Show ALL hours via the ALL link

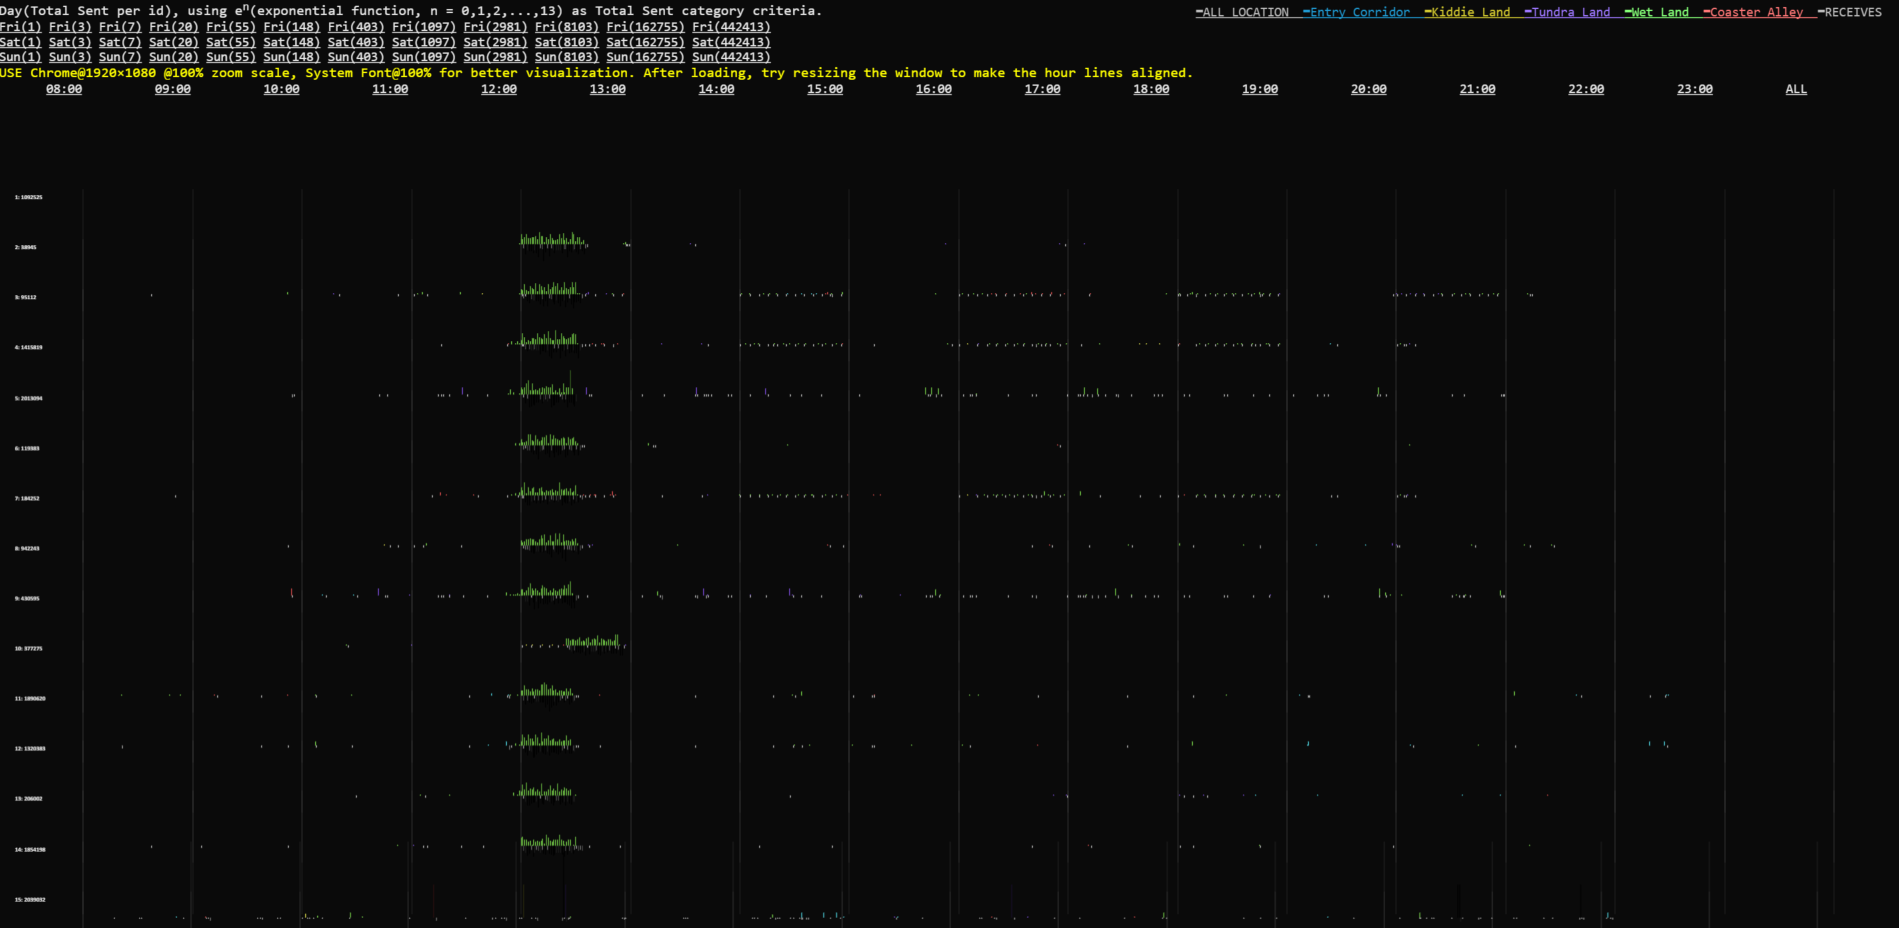pos(1797,89)
